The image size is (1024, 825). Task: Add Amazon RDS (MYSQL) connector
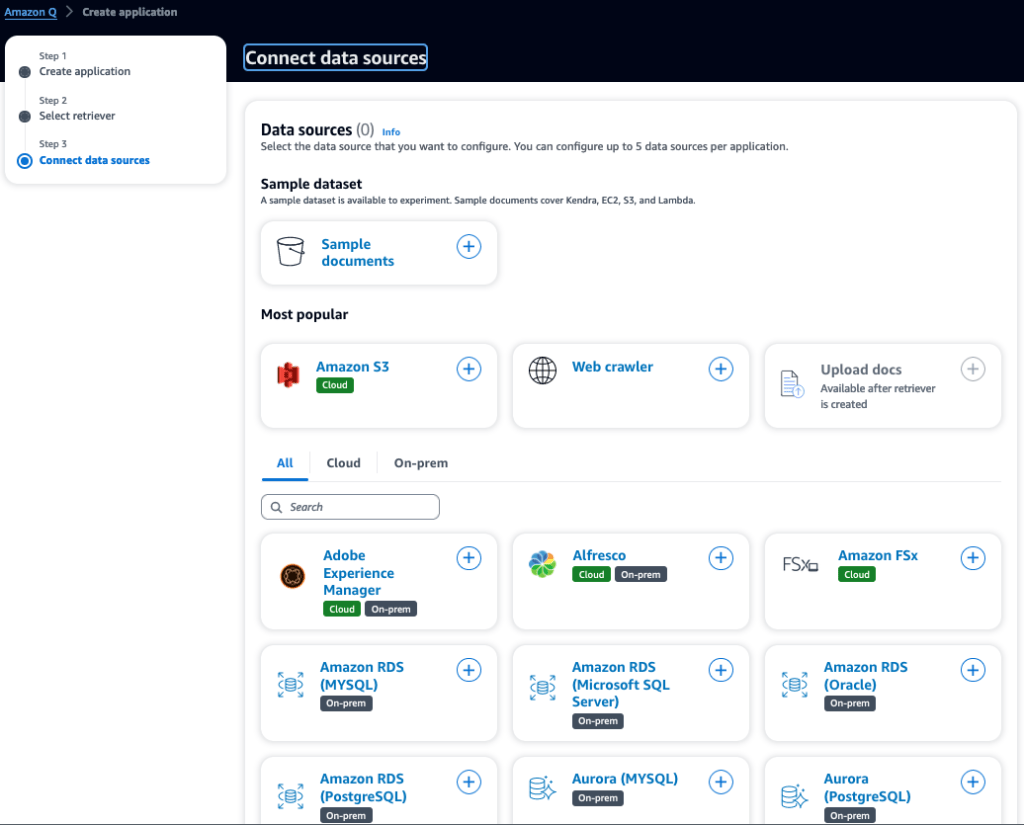tap(469, 670)
